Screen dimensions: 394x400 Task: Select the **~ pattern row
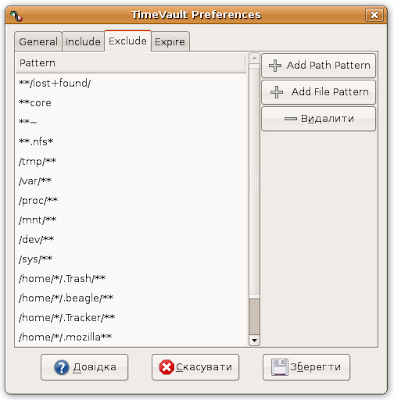coord(131,122)
